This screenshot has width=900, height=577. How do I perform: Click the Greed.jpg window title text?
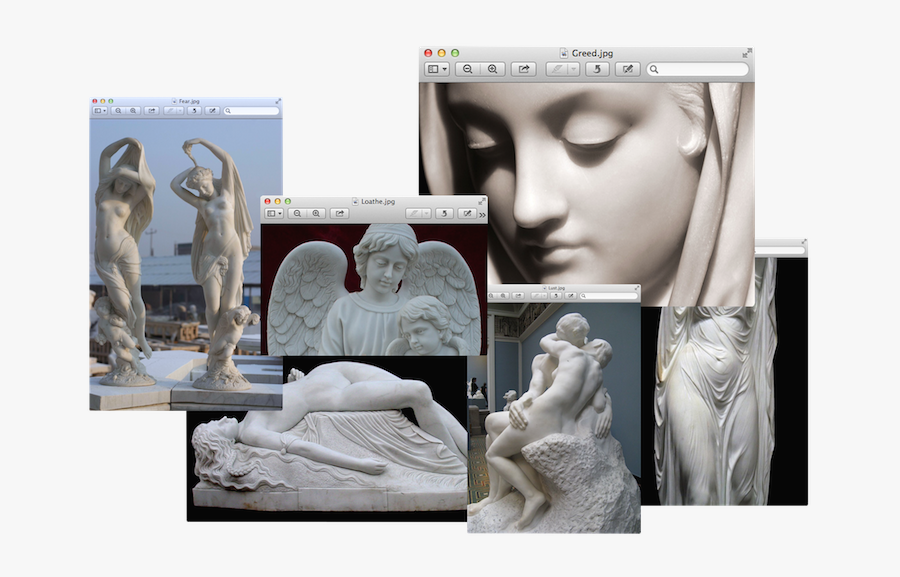pos(592,53)
